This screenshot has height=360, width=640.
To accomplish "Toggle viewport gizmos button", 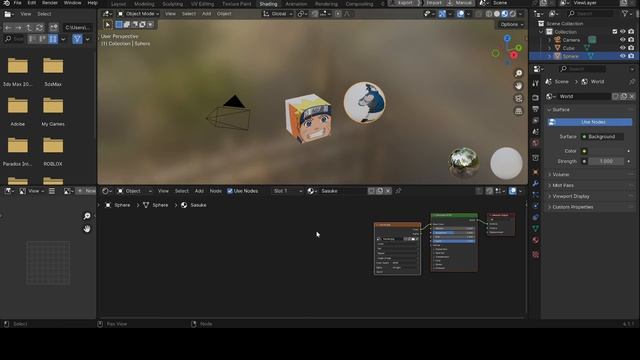I will pyautogui.click(x=442, y=14).
